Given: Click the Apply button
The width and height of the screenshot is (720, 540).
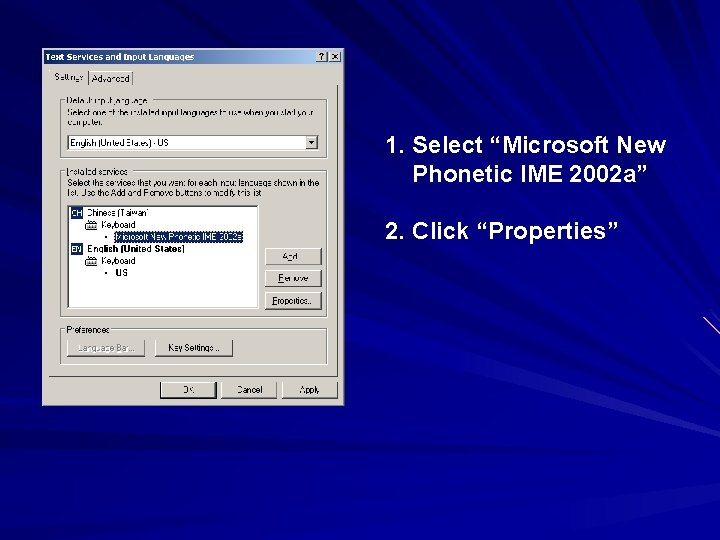Looking at the screenshot, I should pyautogui.click(x=309, y=390).
